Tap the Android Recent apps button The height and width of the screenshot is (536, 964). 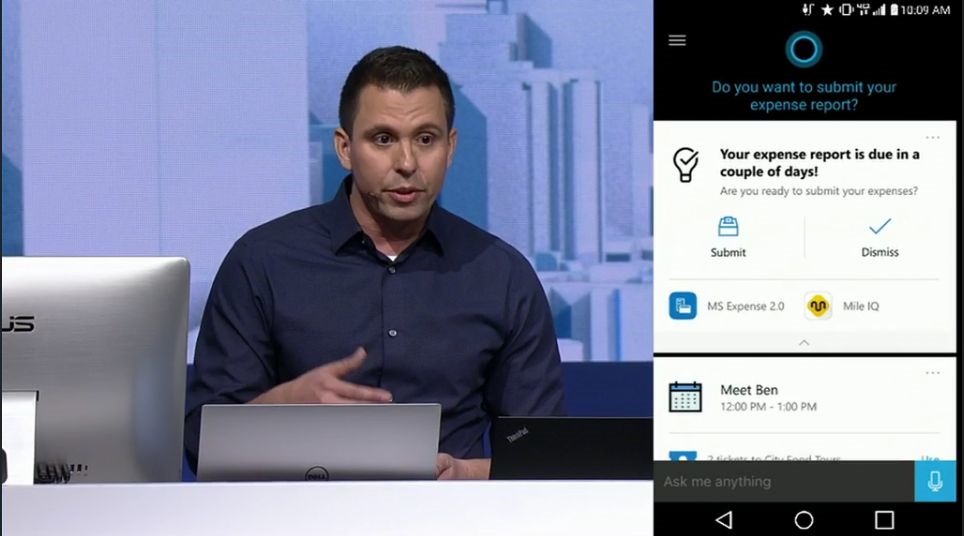point(884,520)
